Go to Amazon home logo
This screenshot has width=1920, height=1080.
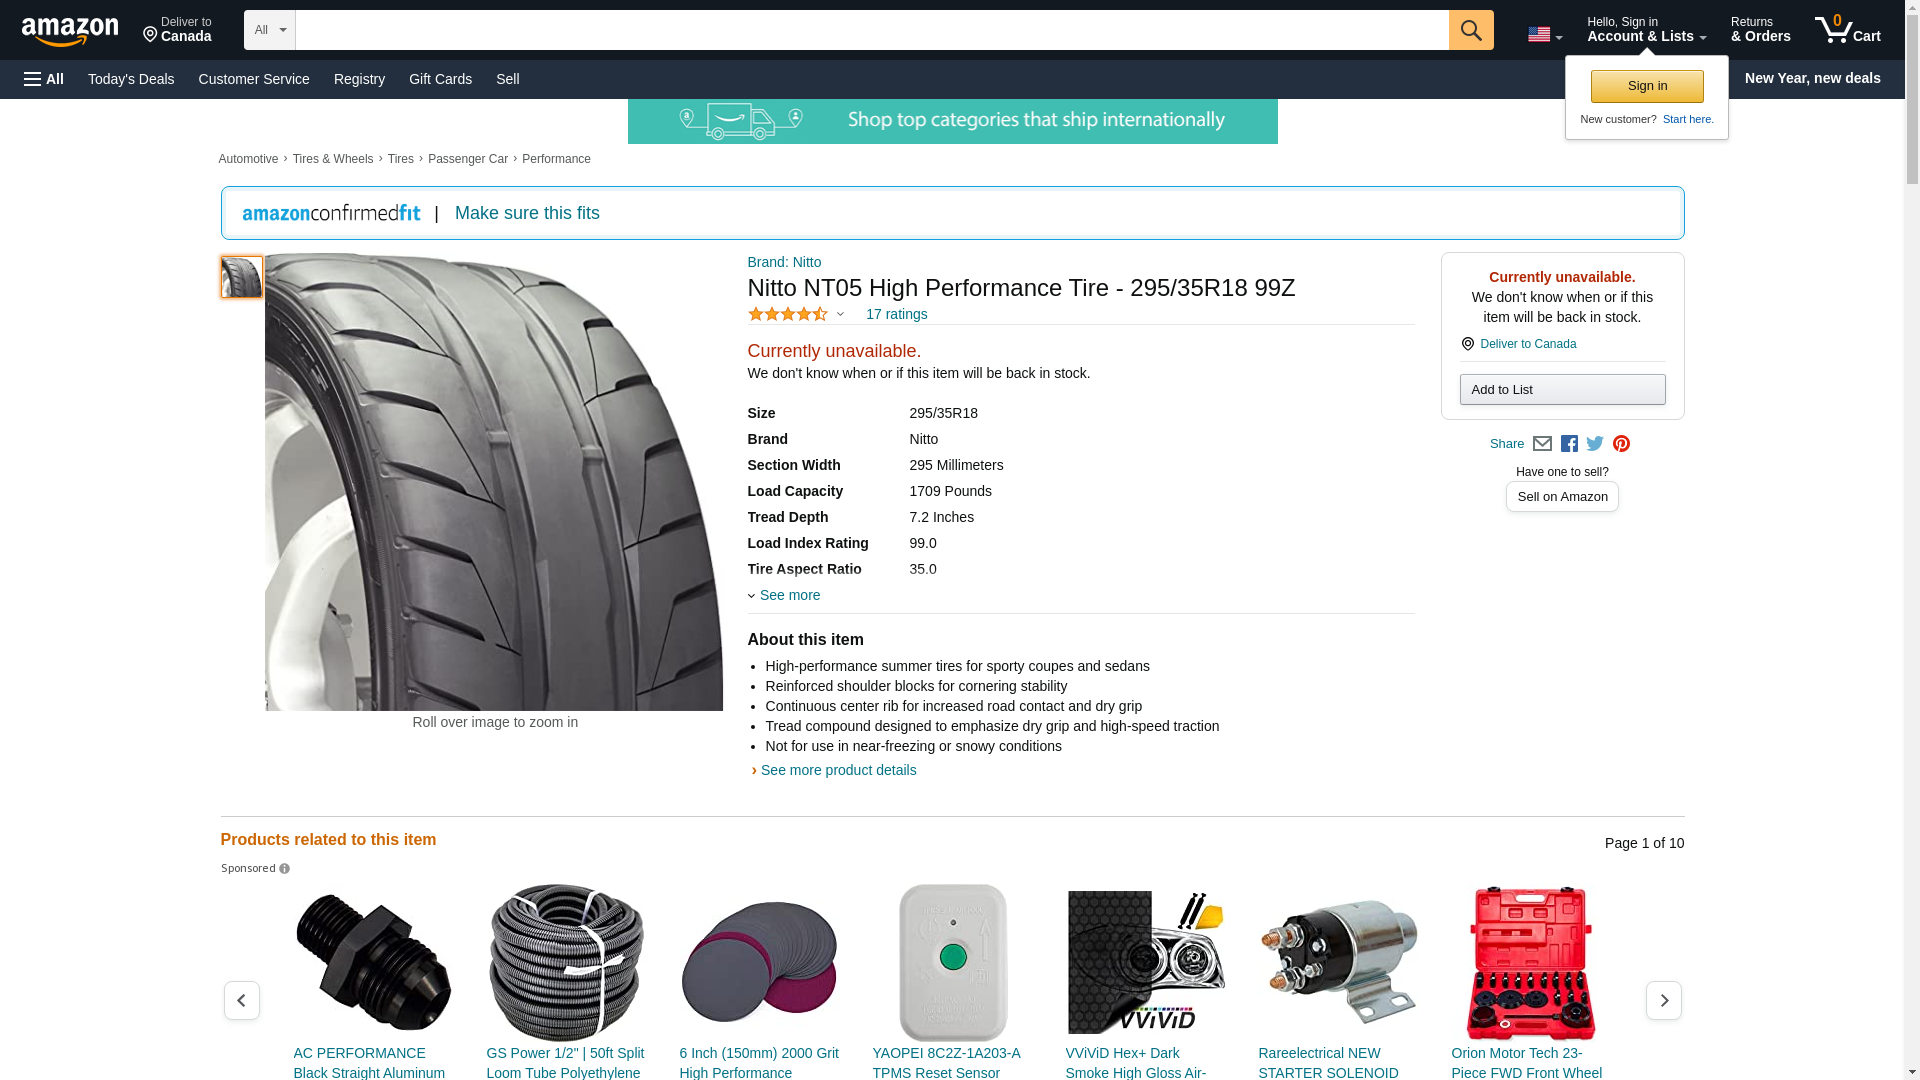(70, 31)
